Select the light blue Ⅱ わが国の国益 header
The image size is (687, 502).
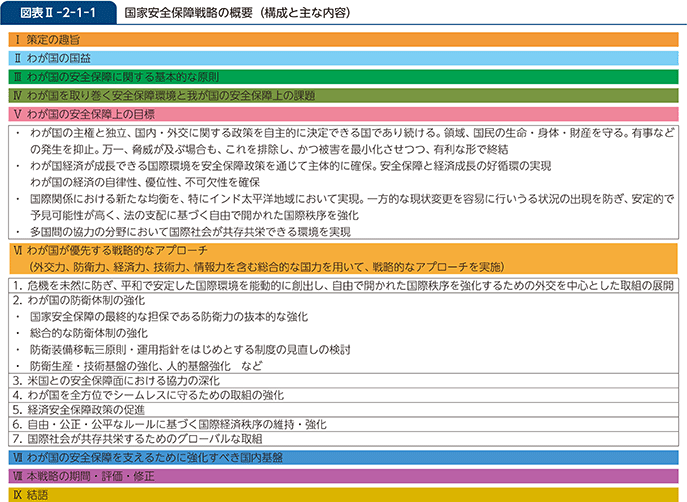click(x=343, y=58)
